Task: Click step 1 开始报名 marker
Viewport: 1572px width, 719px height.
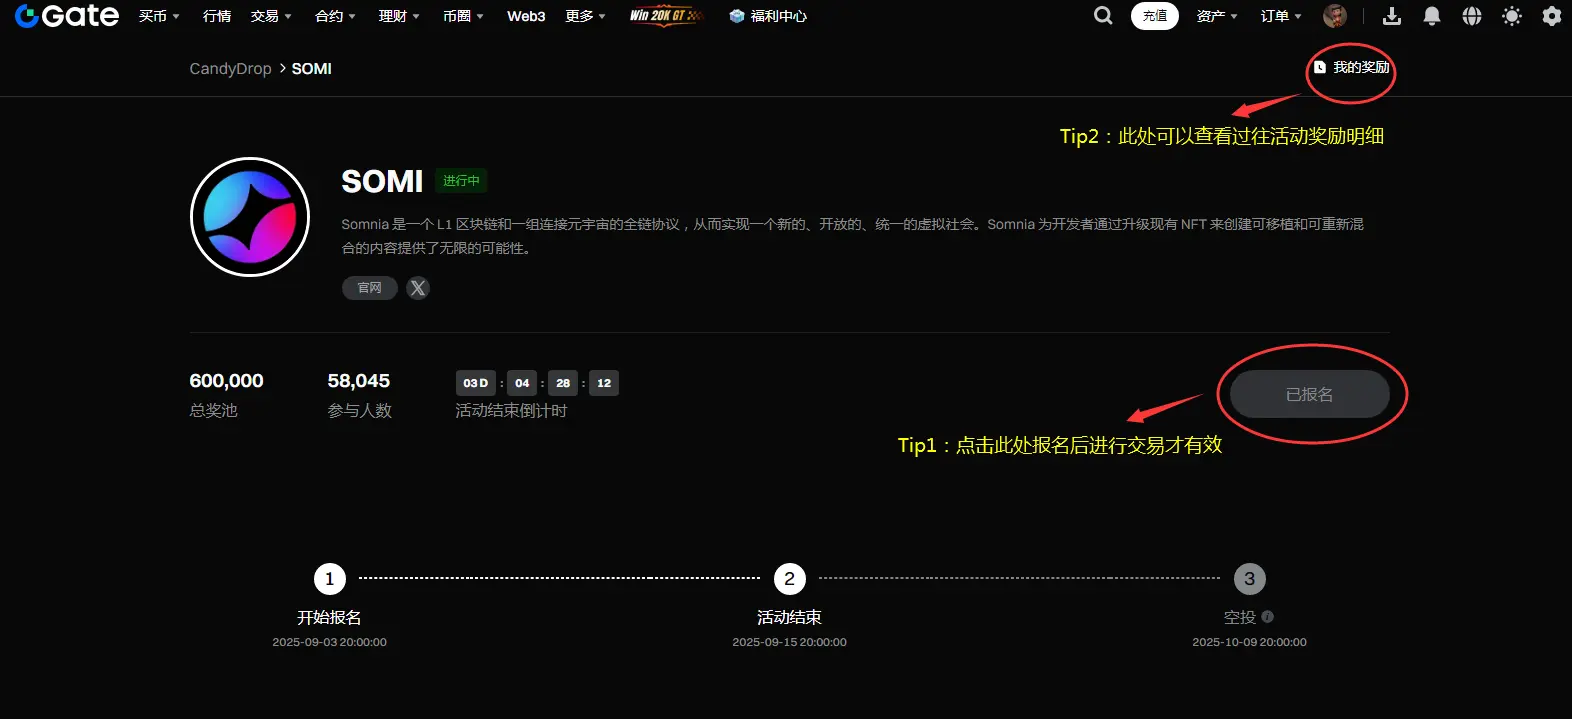Action: tap(330, 579)
